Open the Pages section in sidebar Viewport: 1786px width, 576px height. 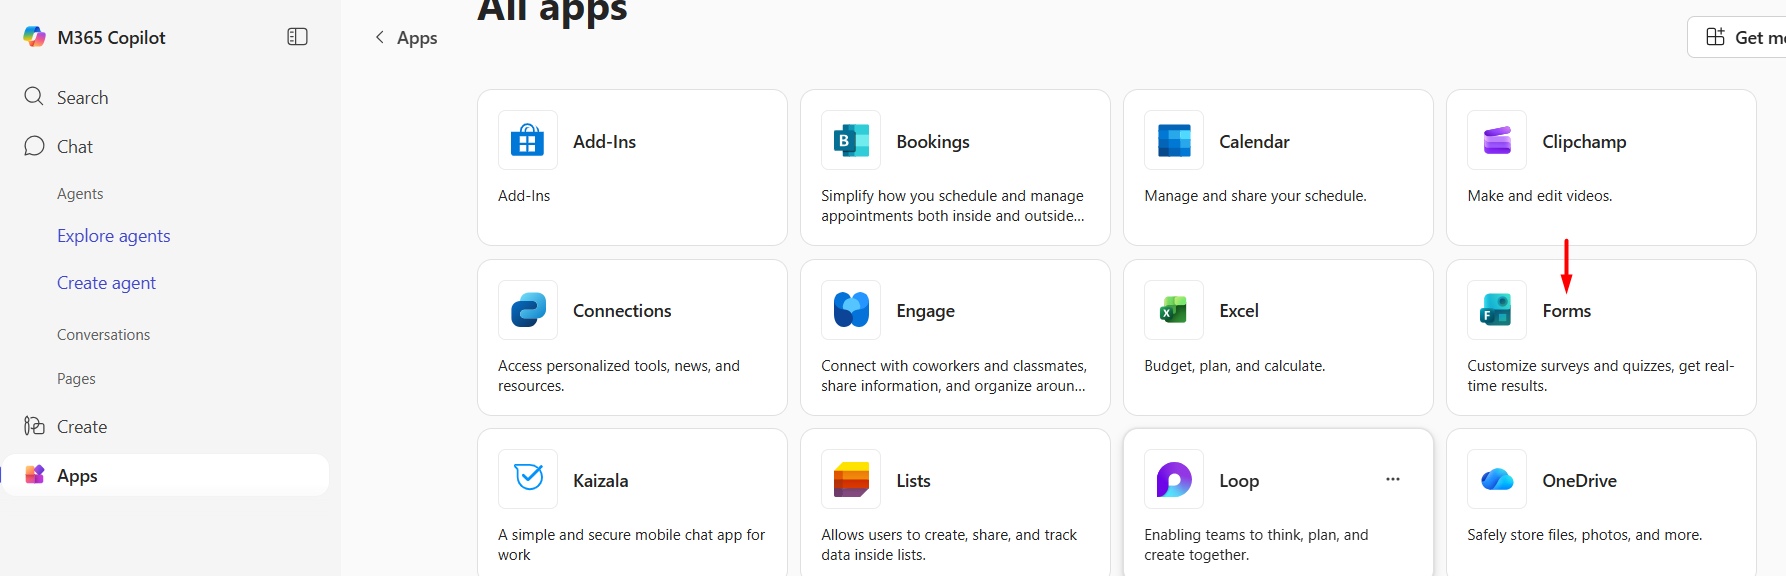(x=76, y=379)
